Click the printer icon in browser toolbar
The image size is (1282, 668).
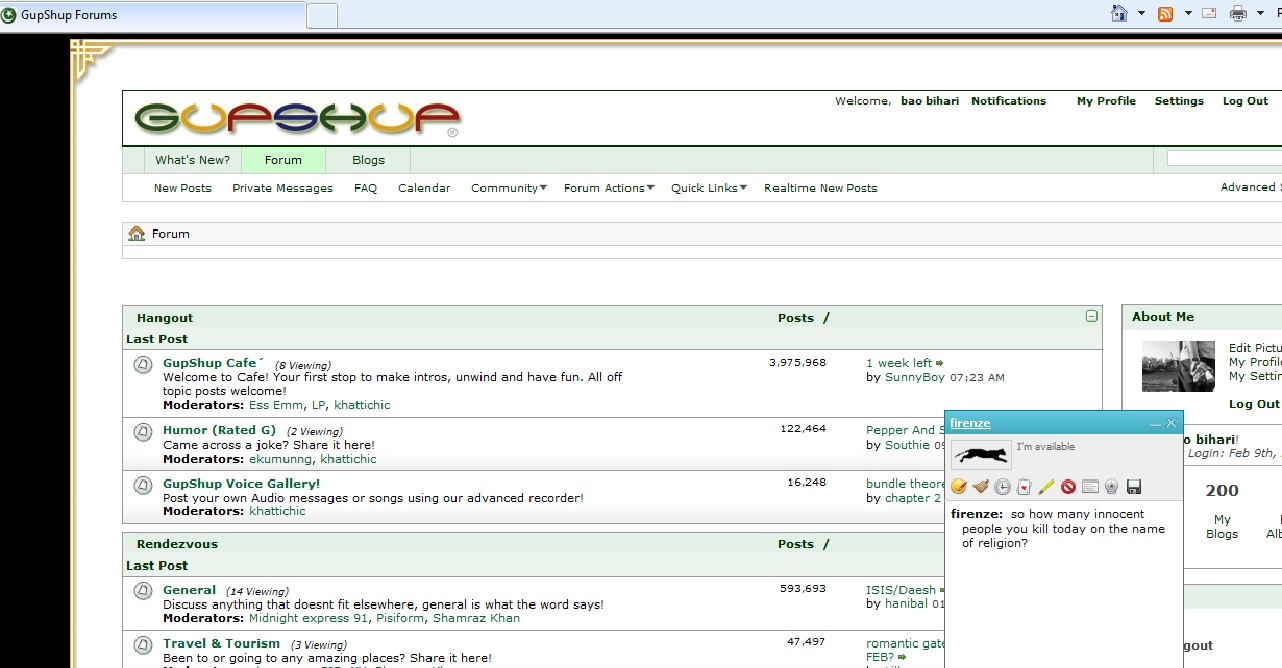(1238, 14)
